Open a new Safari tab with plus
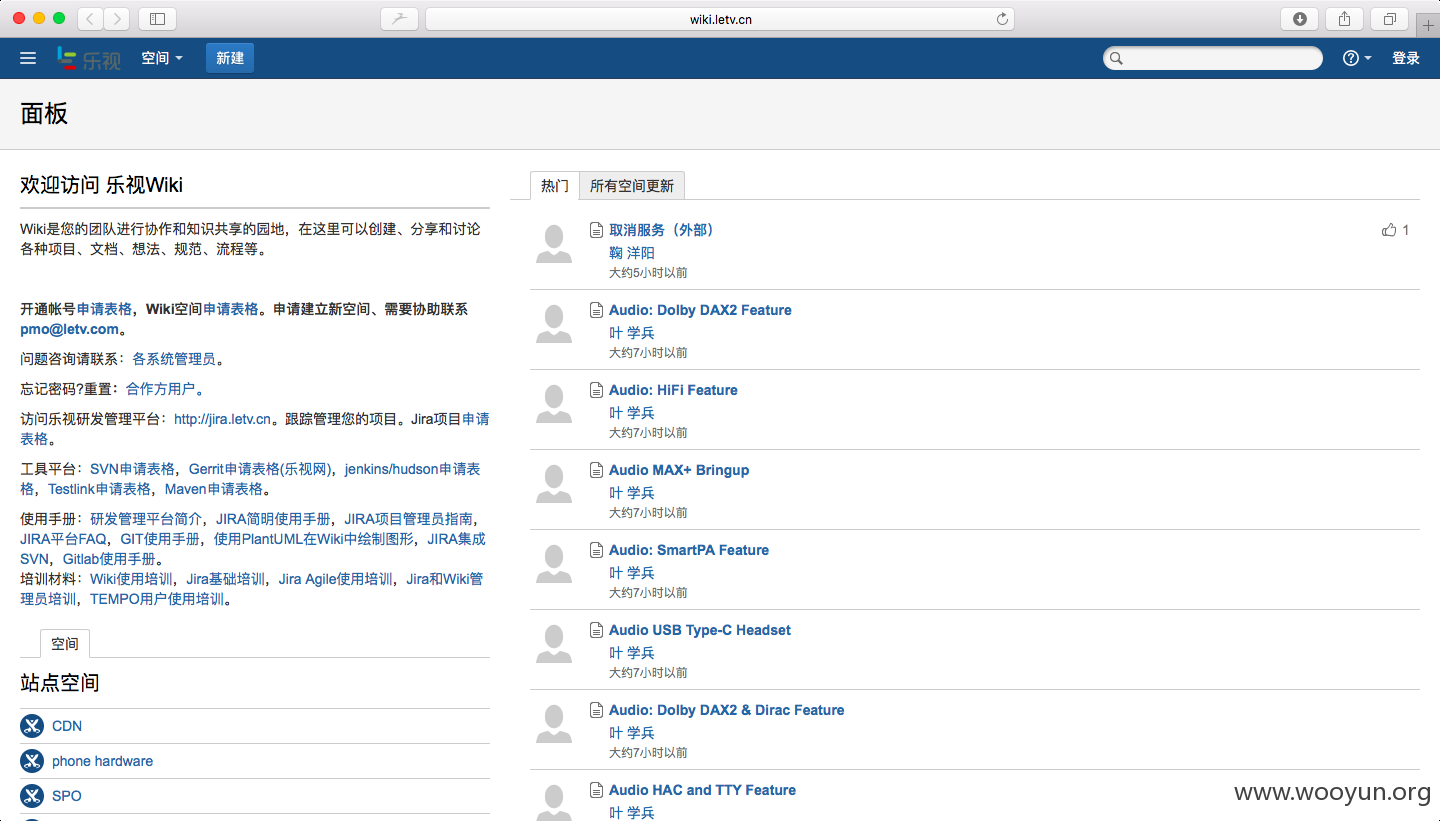Image resolution: width=1440 pixels, height=821 pixels. (1428, 25)
